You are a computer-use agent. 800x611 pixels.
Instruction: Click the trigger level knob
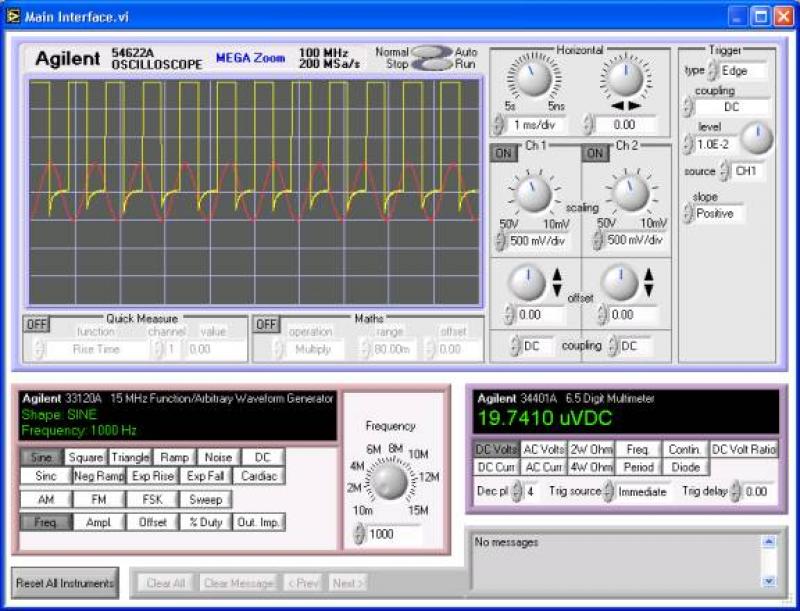click(757, 138)
